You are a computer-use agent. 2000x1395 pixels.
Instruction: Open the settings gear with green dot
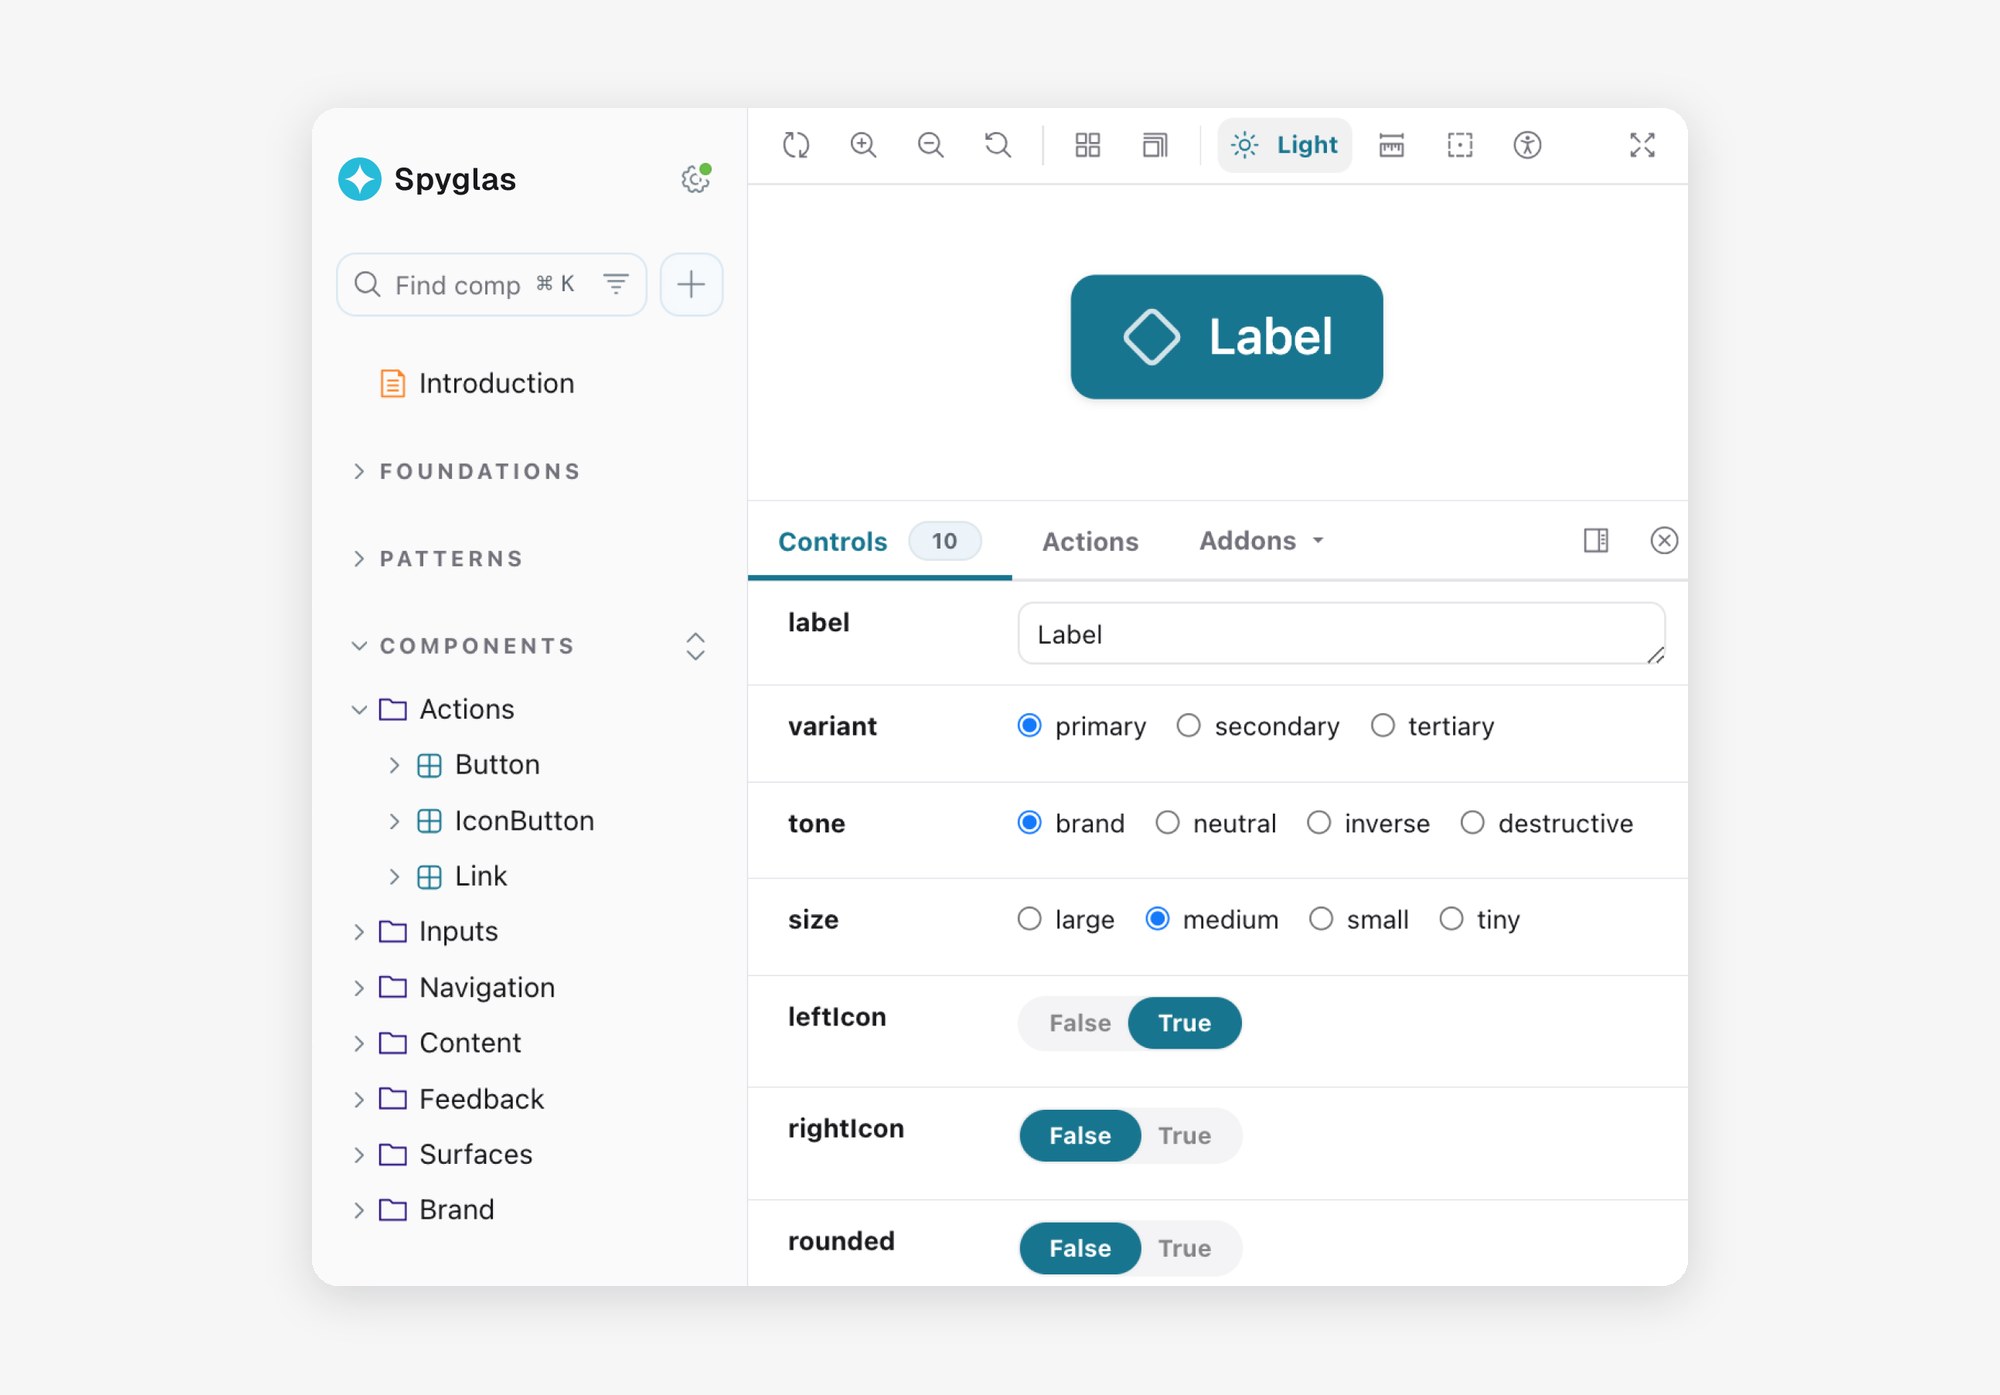pos(696,179)
